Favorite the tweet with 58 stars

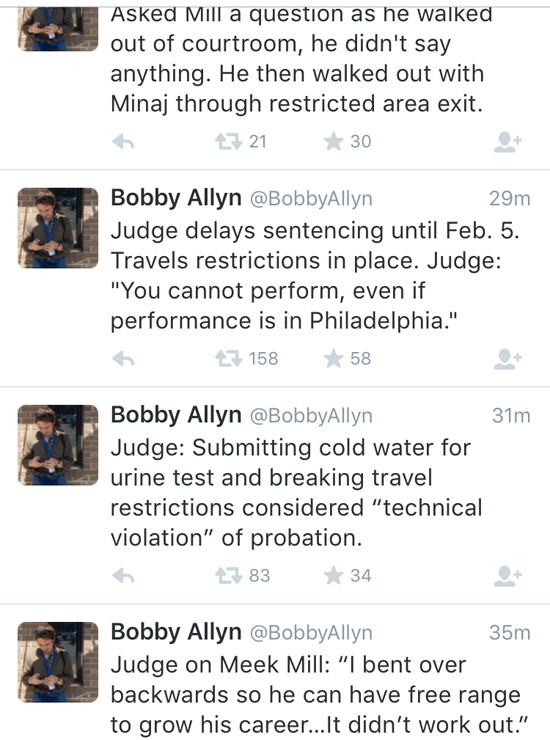point(333,359)
